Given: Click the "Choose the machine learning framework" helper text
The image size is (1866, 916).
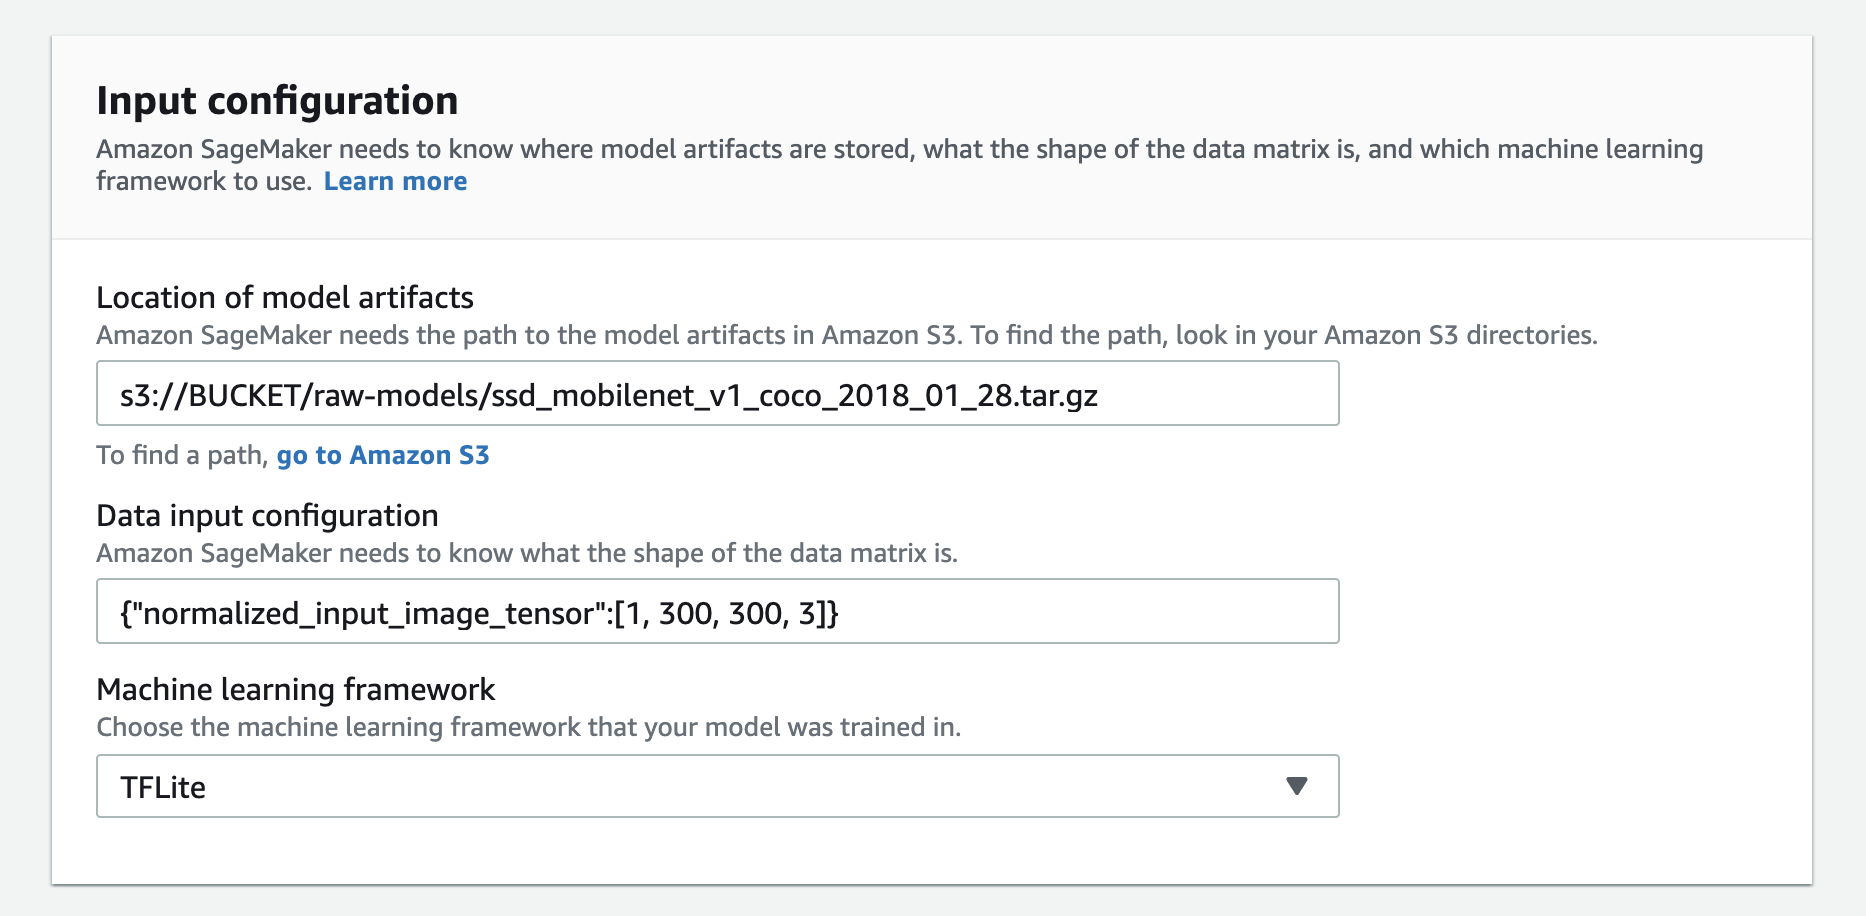Looking at the screenshot, I should tap(528, 727).
